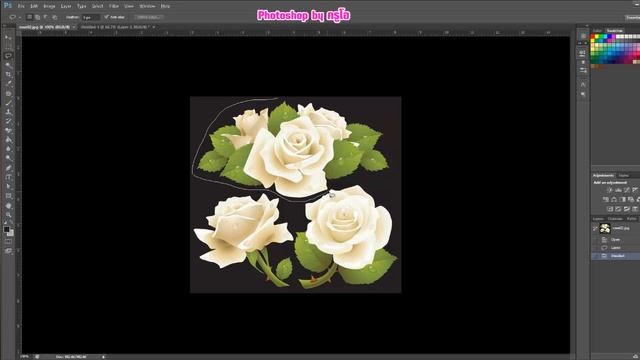Change screen mode from the toolbox
The width and height of the screenshot is (640, 360).
click(8, 251)
